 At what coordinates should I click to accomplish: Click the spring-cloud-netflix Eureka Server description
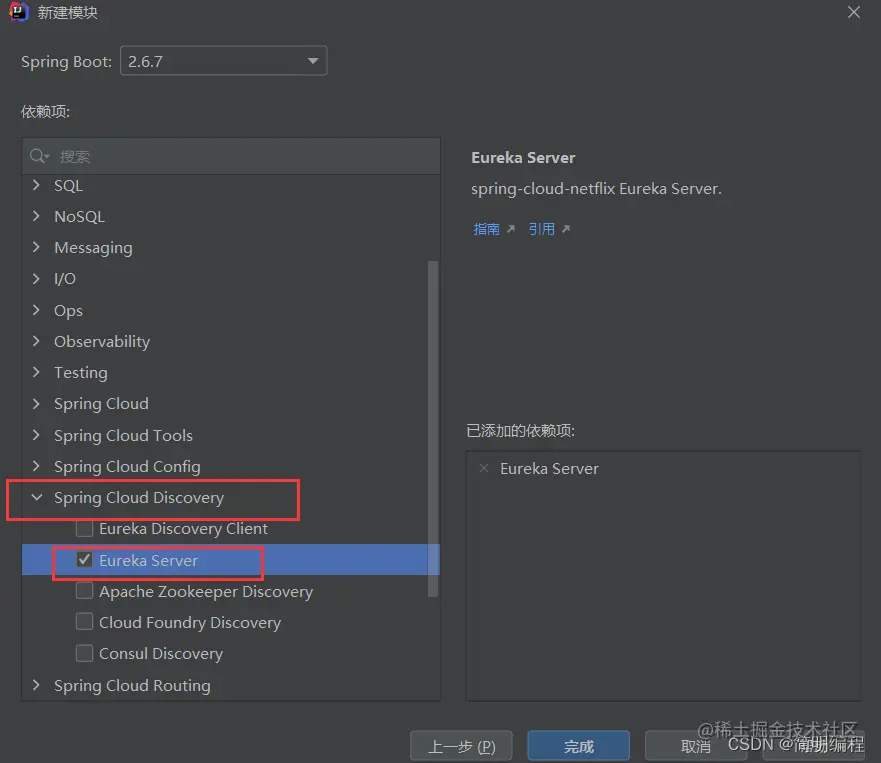pyautogui.click(x=596, y=189)
